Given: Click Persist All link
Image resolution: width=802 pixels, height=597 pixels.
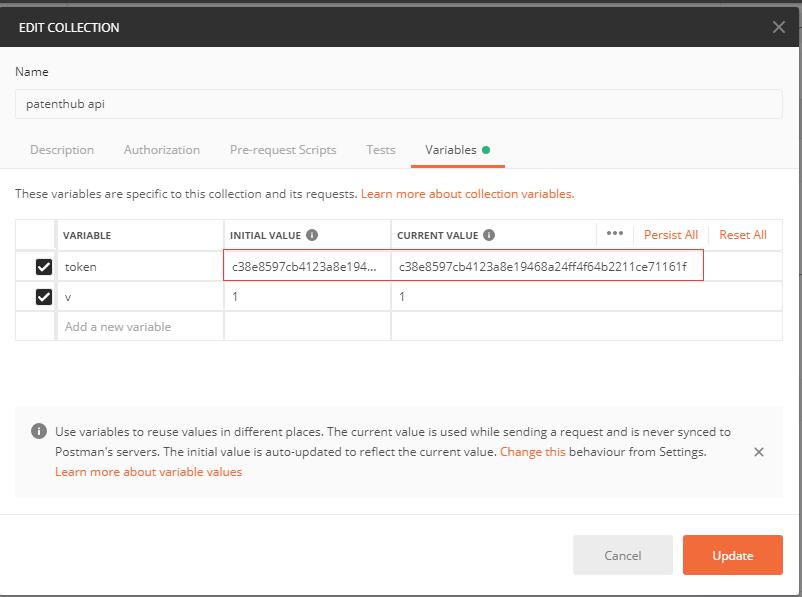Looking at the screenshot, I should click(x=670, y=235).
